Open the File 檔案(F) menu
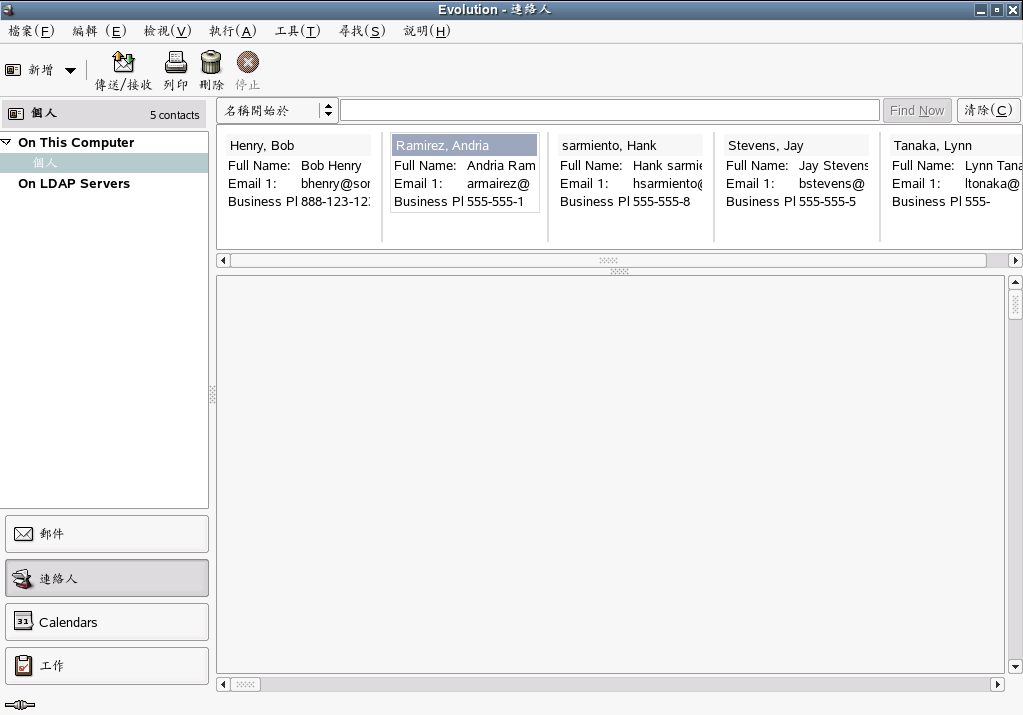 tap(31, 31)
